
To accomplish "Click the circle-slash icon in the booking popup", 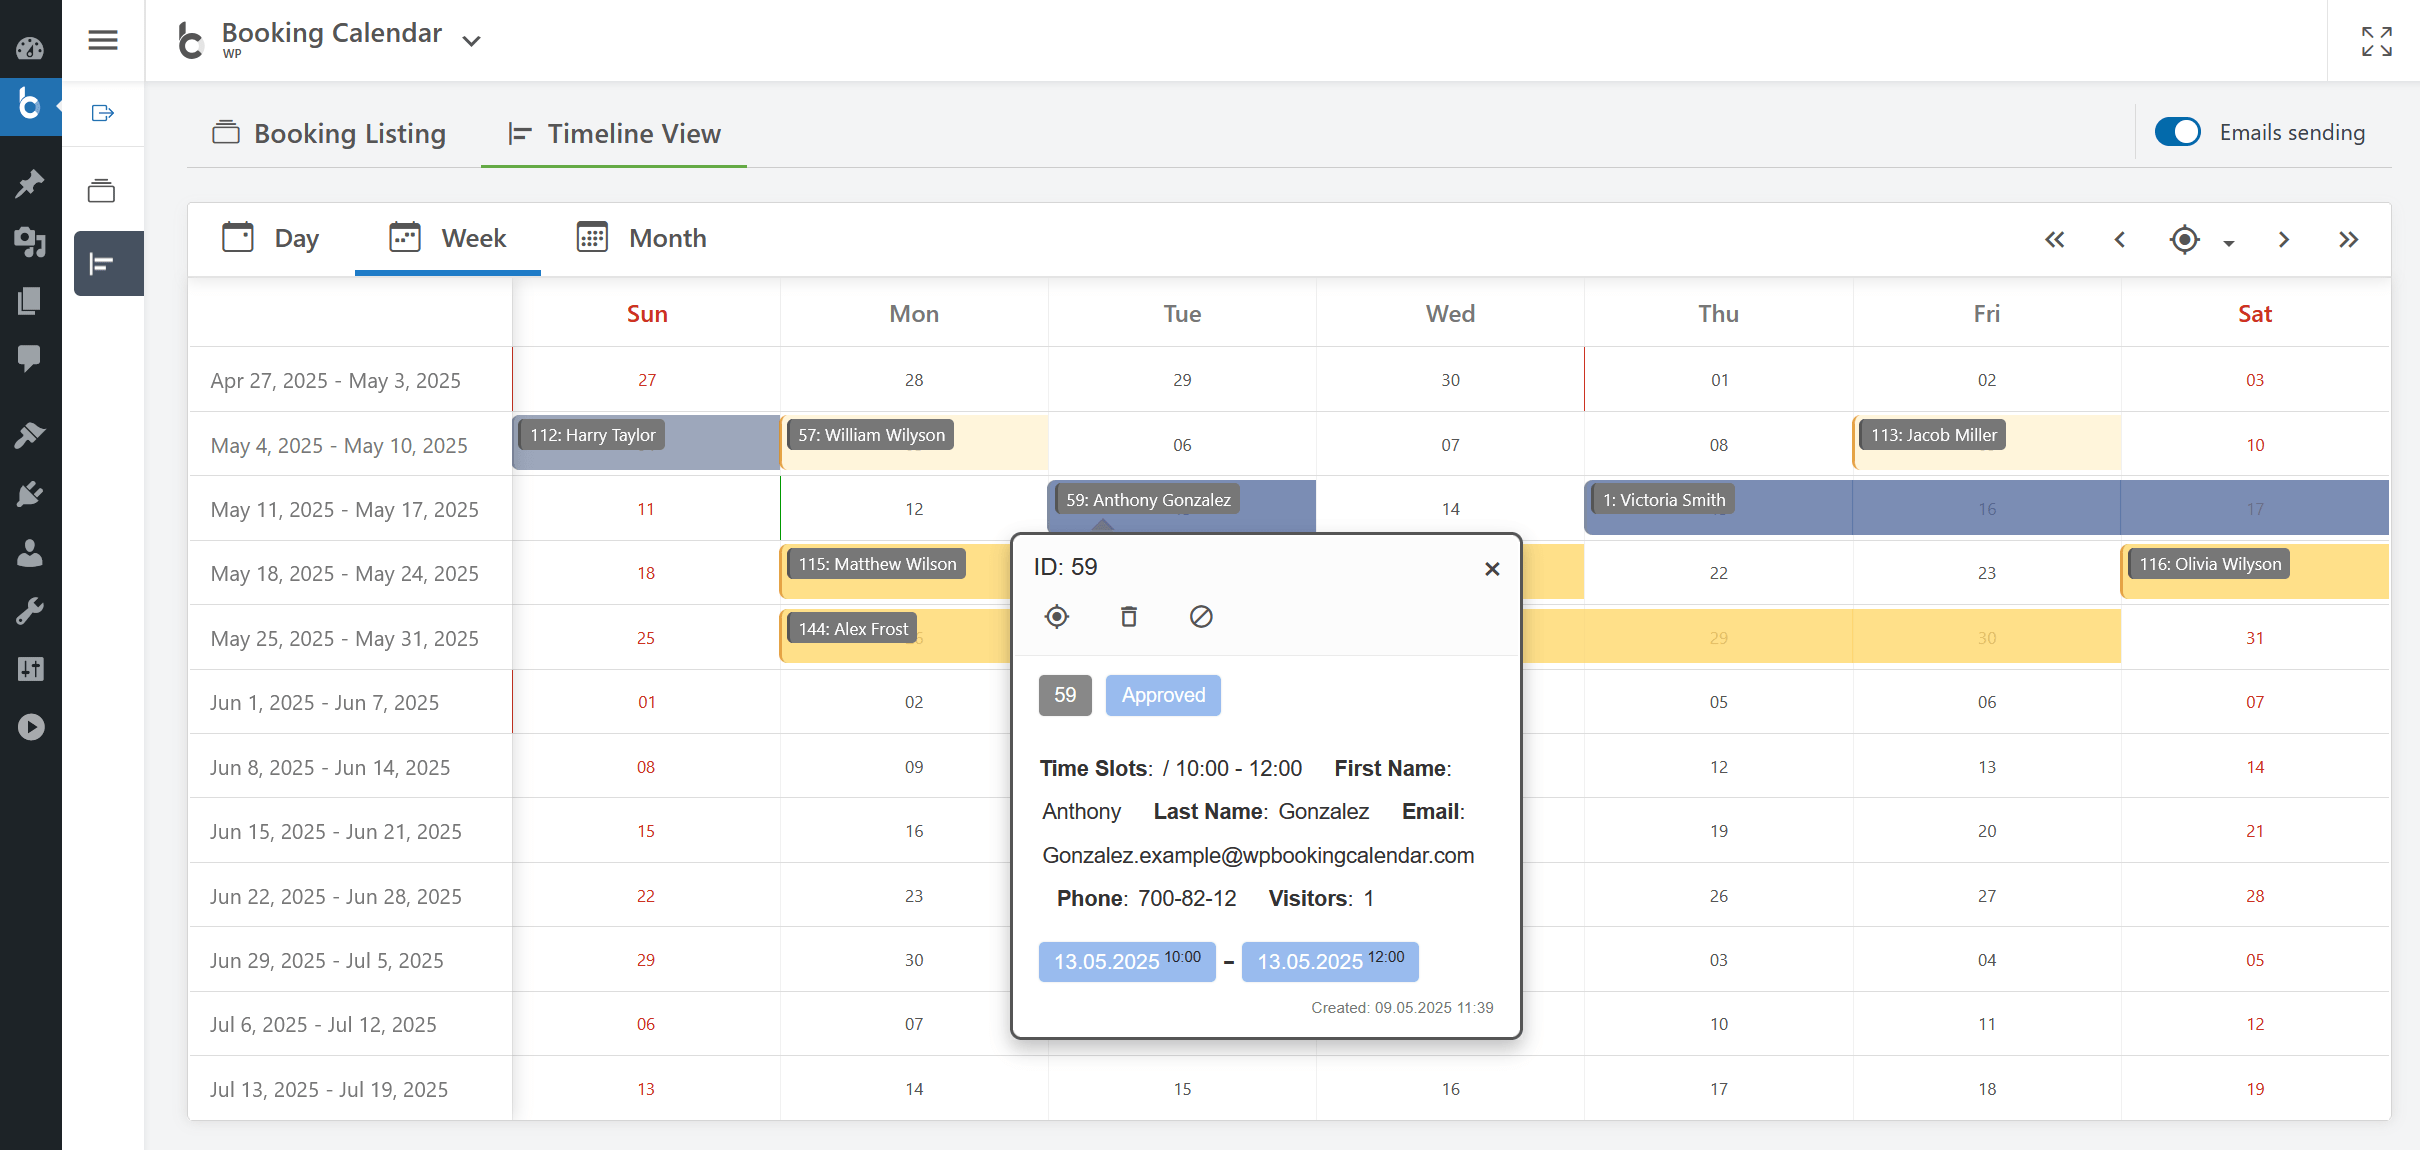I will 1201,617.
